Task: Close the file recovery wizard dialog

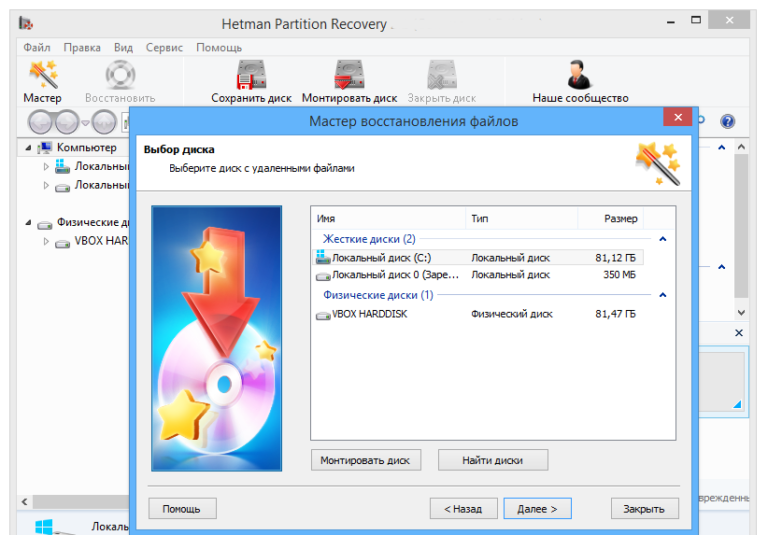Action: (x=677, y=118)
